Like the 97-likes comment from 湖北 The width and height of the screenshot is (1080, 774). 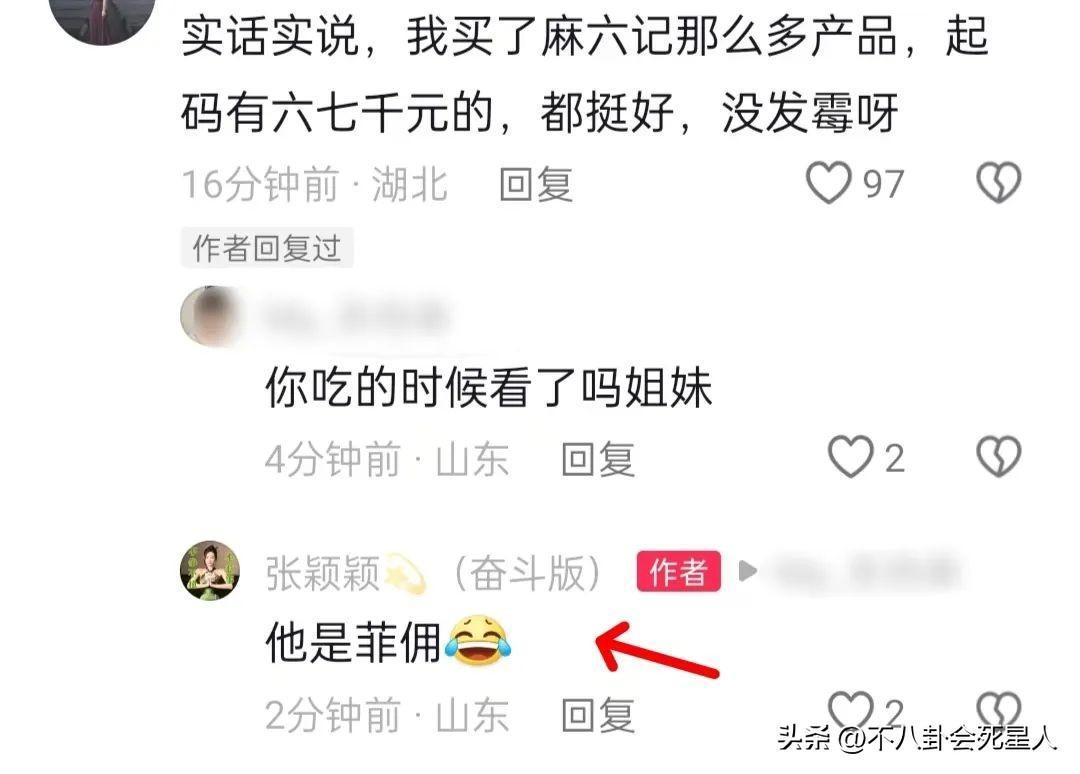pos(829,183)
